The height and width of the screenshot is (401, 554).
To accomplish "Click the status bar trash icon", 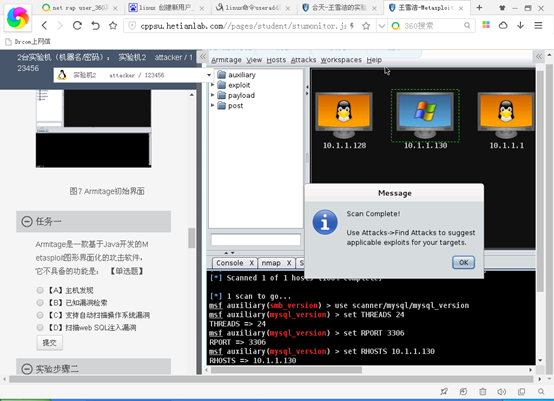I will [483, 391].
